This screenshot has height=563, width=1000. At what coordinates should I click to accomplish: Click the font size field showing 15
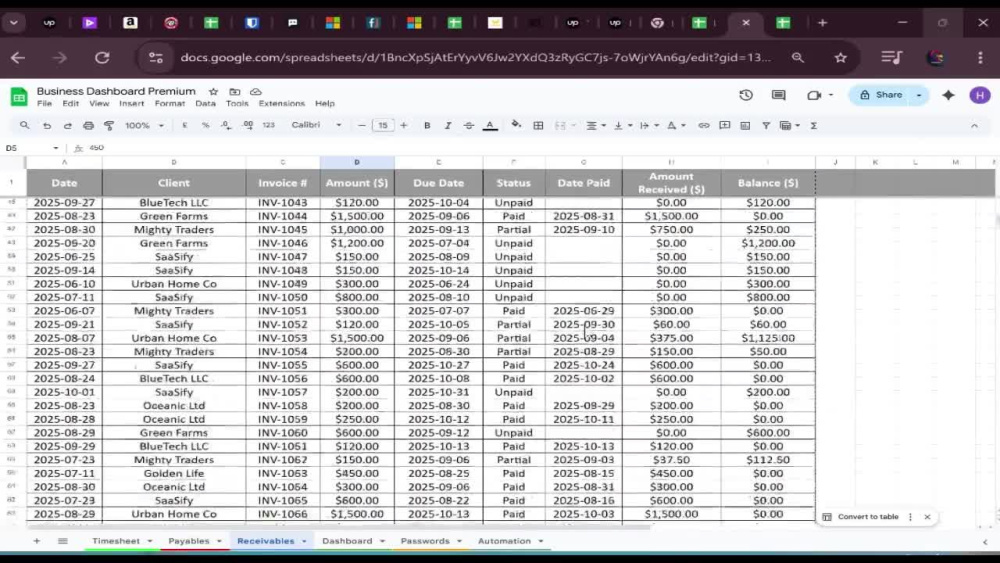pos(383,126)
